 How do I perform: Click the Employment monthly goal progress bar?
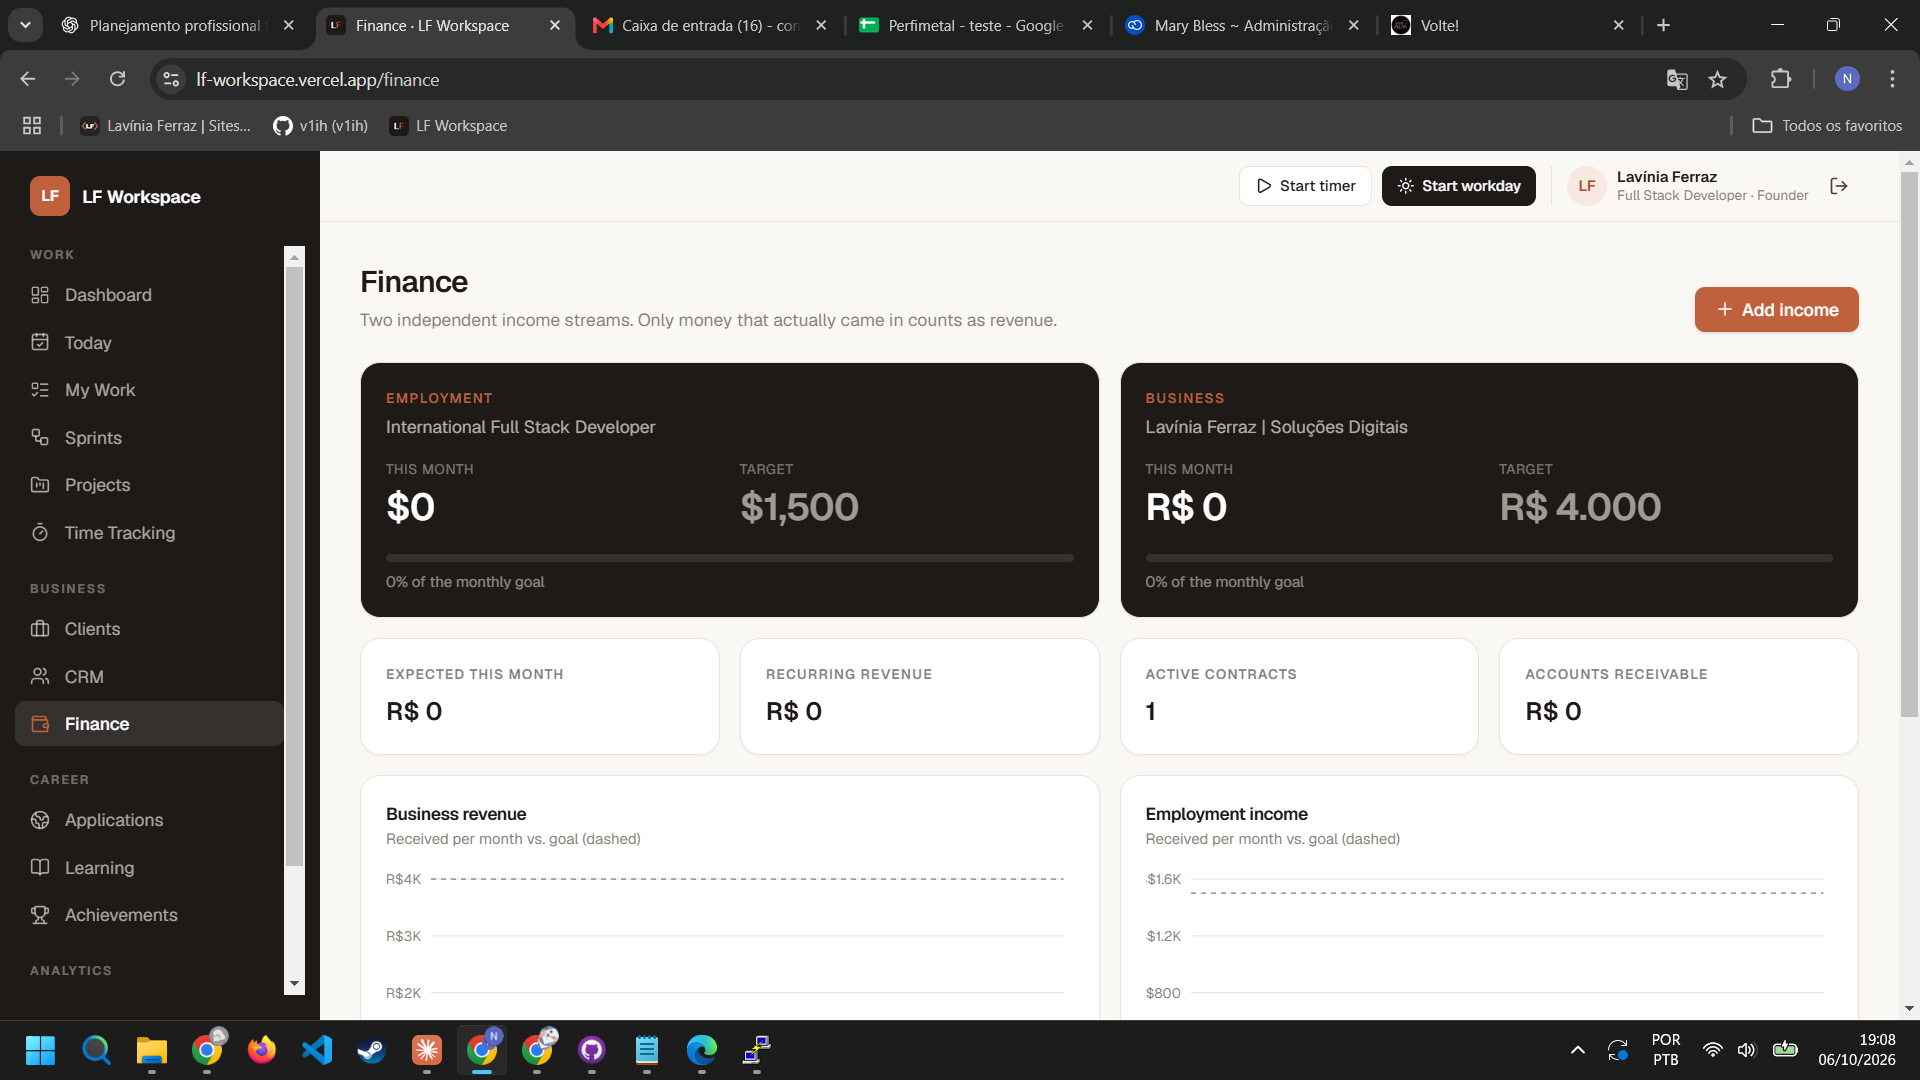[729, 558]
